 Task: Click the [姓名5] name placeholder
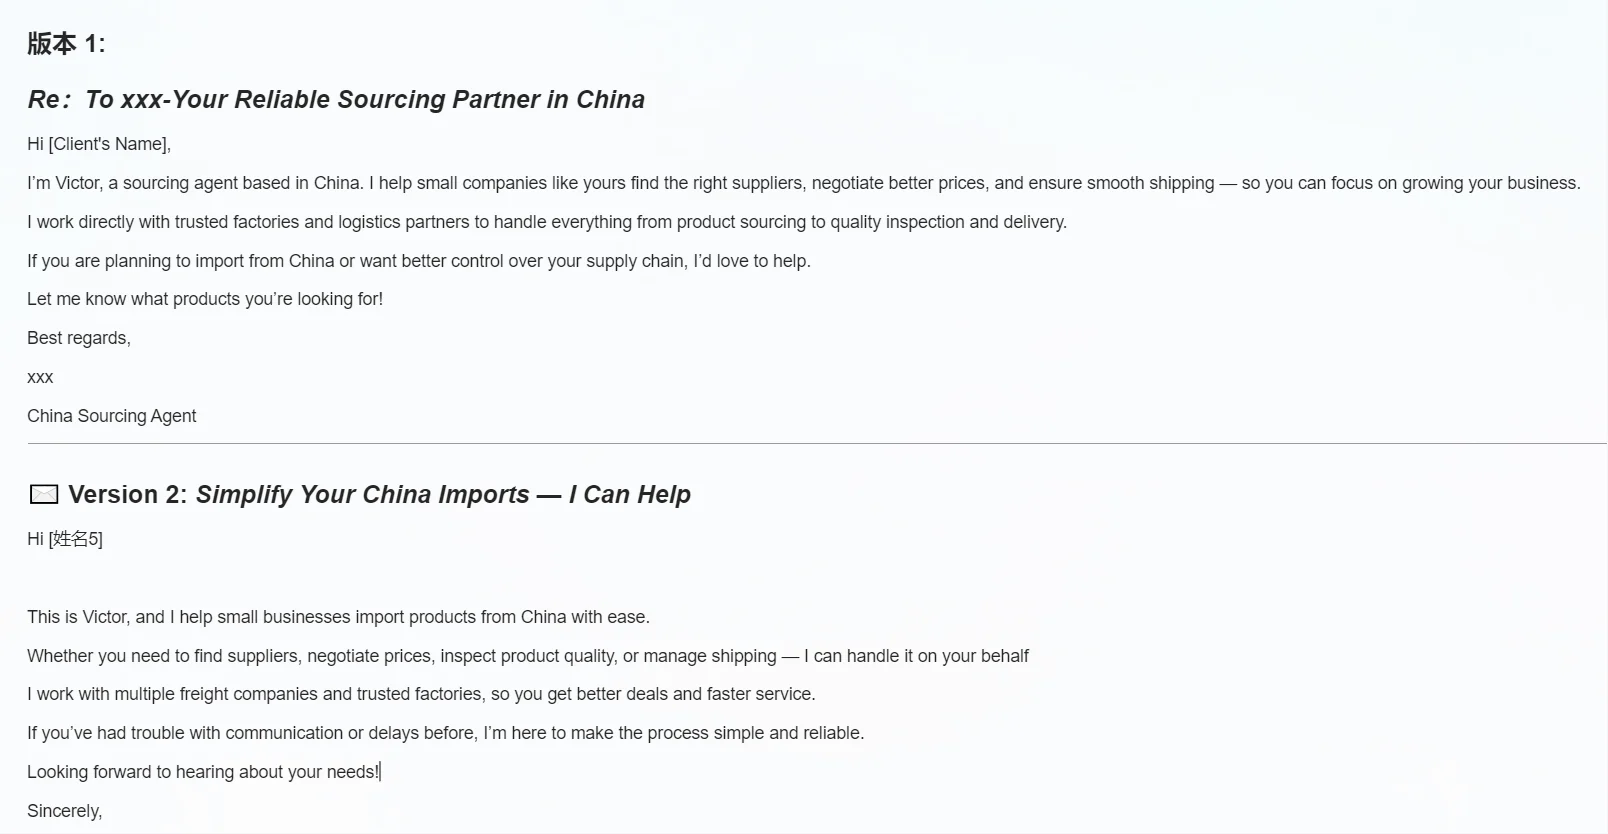pyautogui.click(x=76, y=539)
